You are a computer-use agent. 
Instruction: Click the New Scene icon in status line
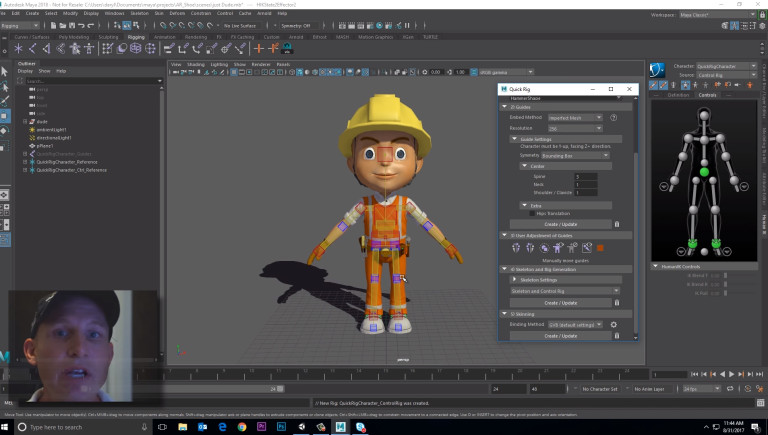click(x=53, y=25)
